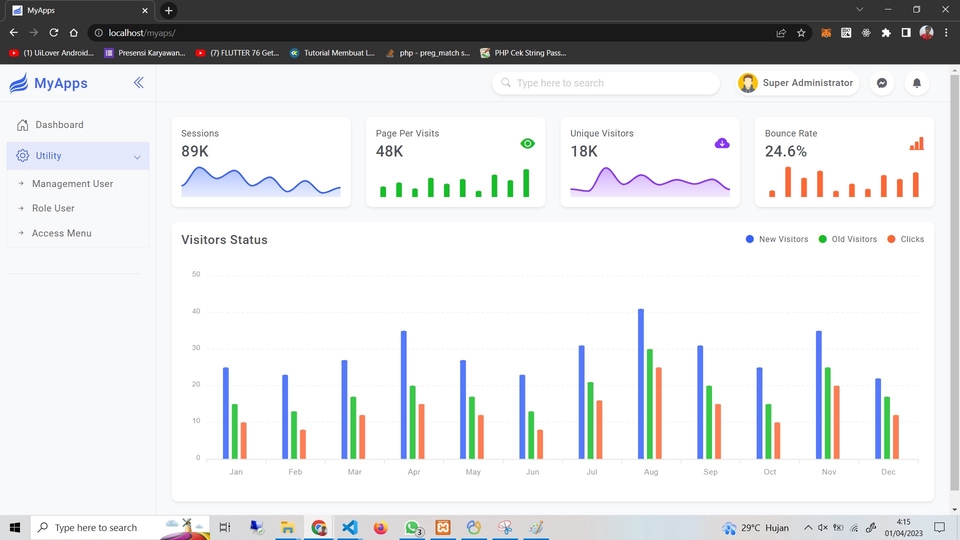Open the Access Menu link
Viewport: 960px width, 540px height.
click(61, 233)
